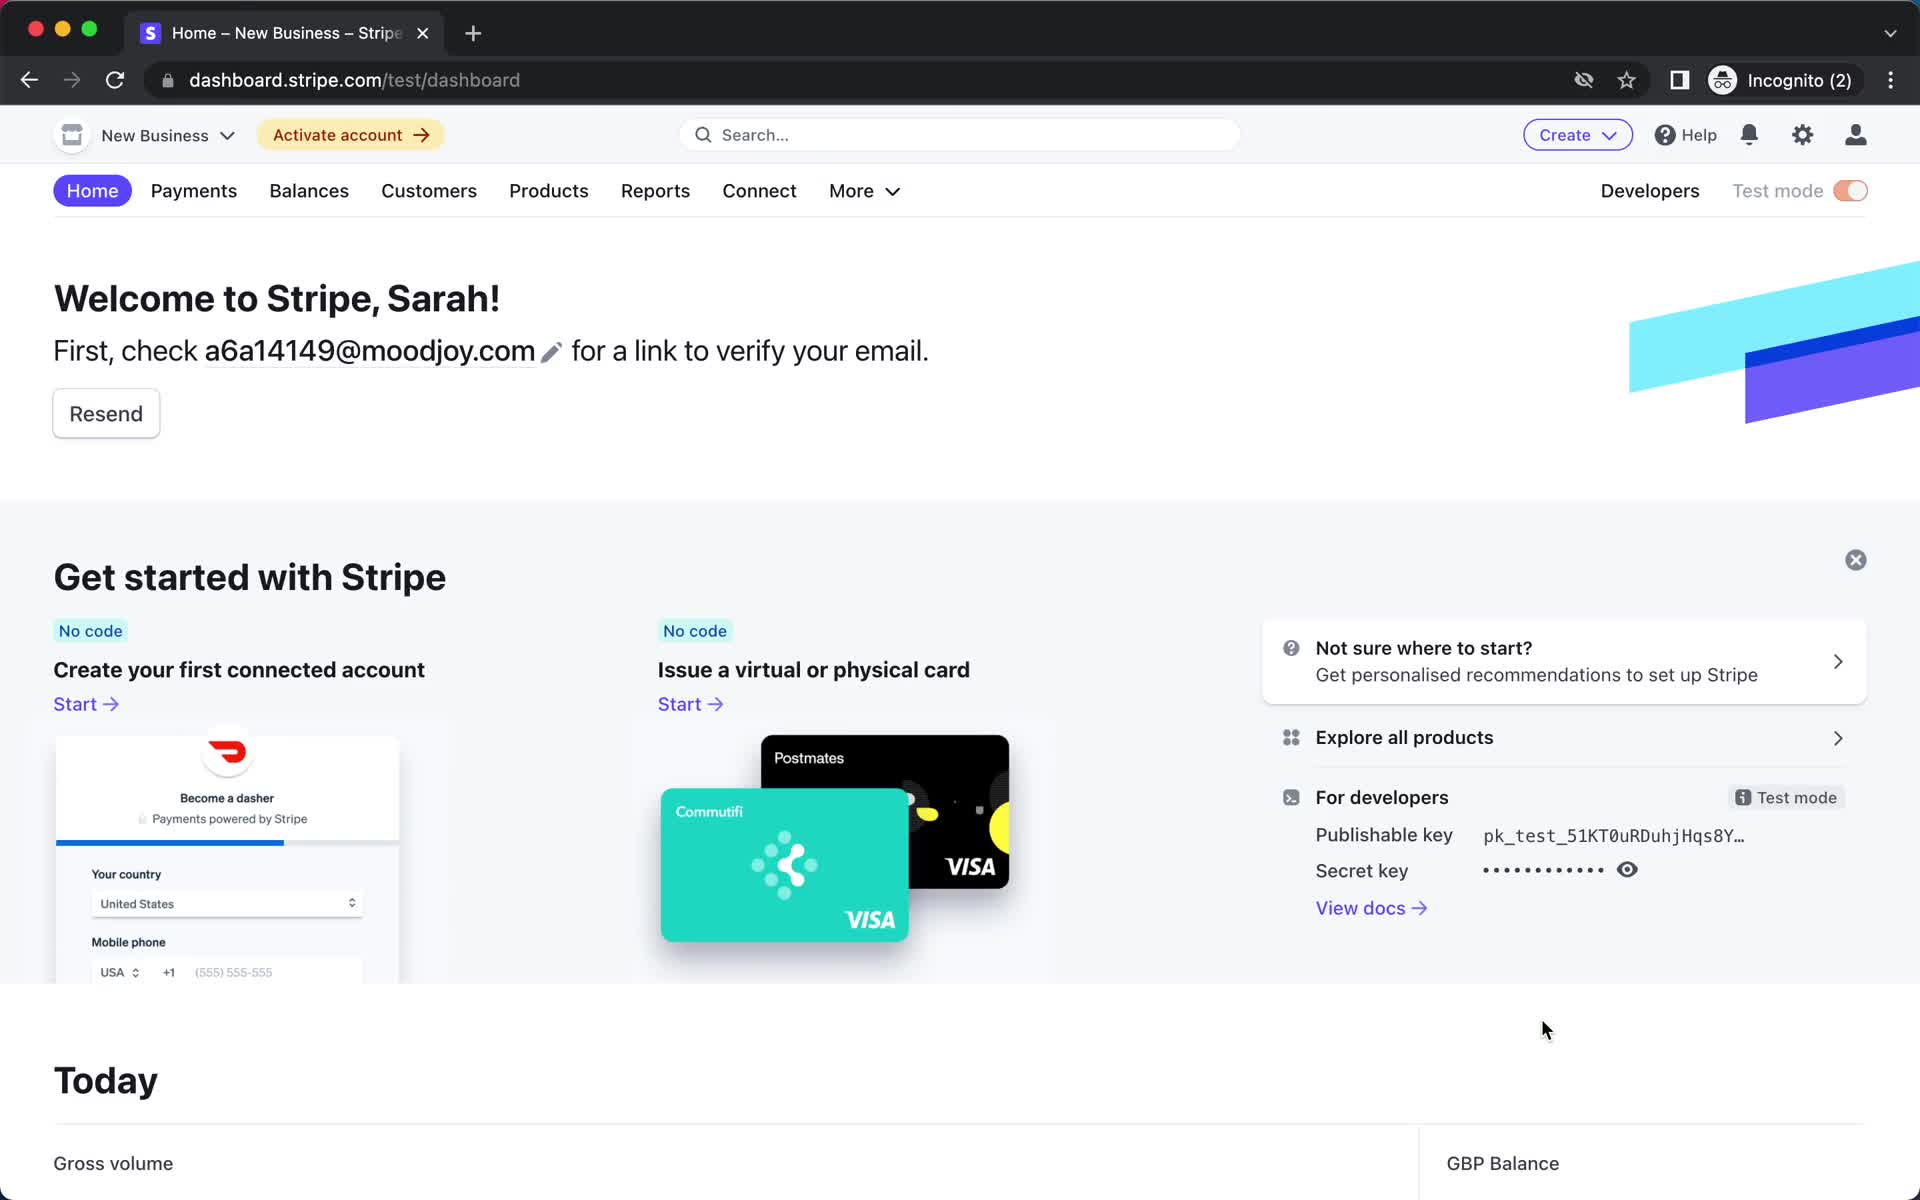The image size is (1920, 1200).
Task: Open the Balances tab
Action: click(309, 191)
